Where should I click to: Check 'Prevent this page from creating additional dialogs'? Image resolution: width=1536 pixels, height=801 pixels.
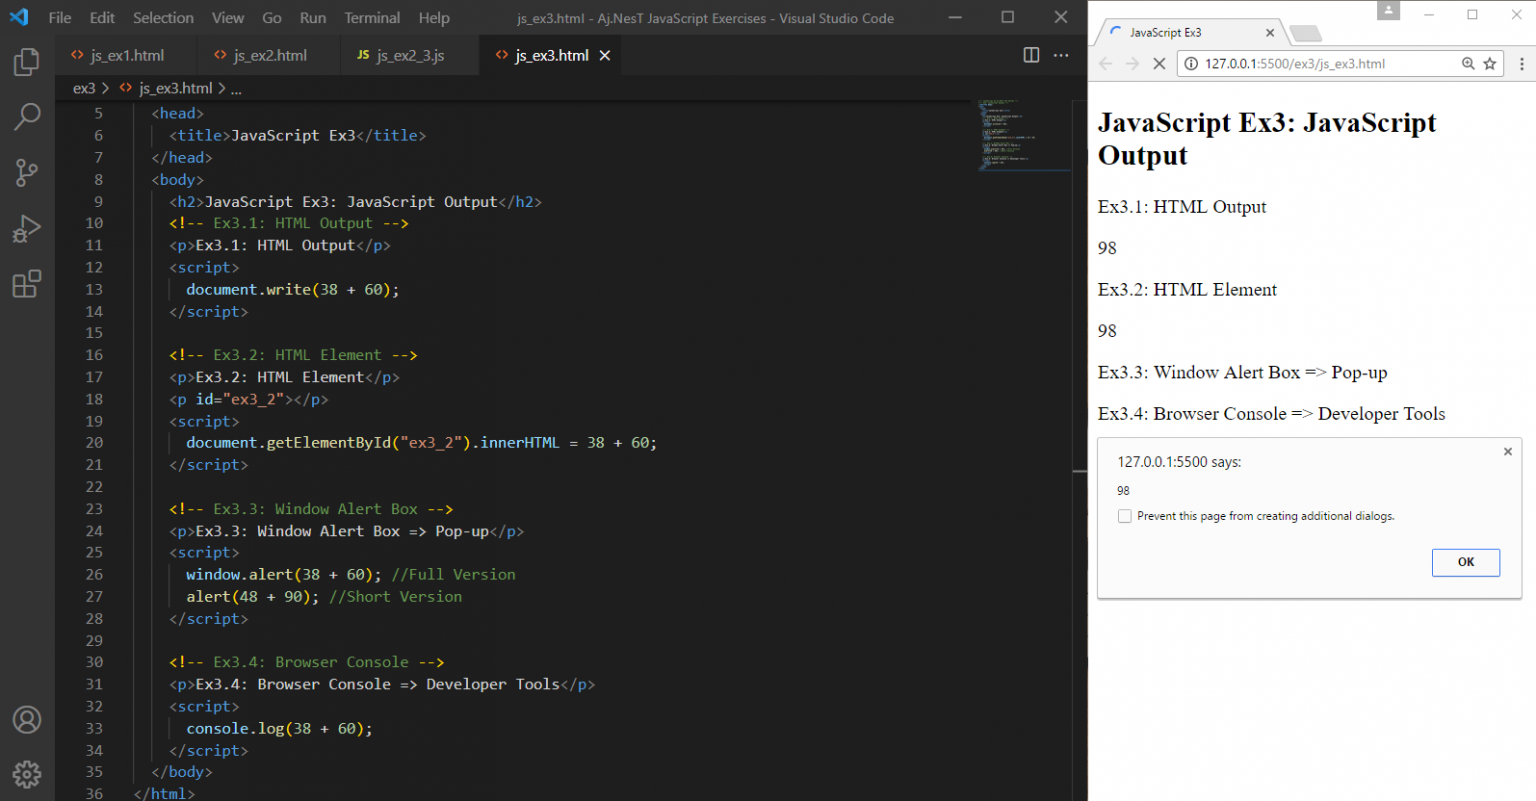(1125, 516)
